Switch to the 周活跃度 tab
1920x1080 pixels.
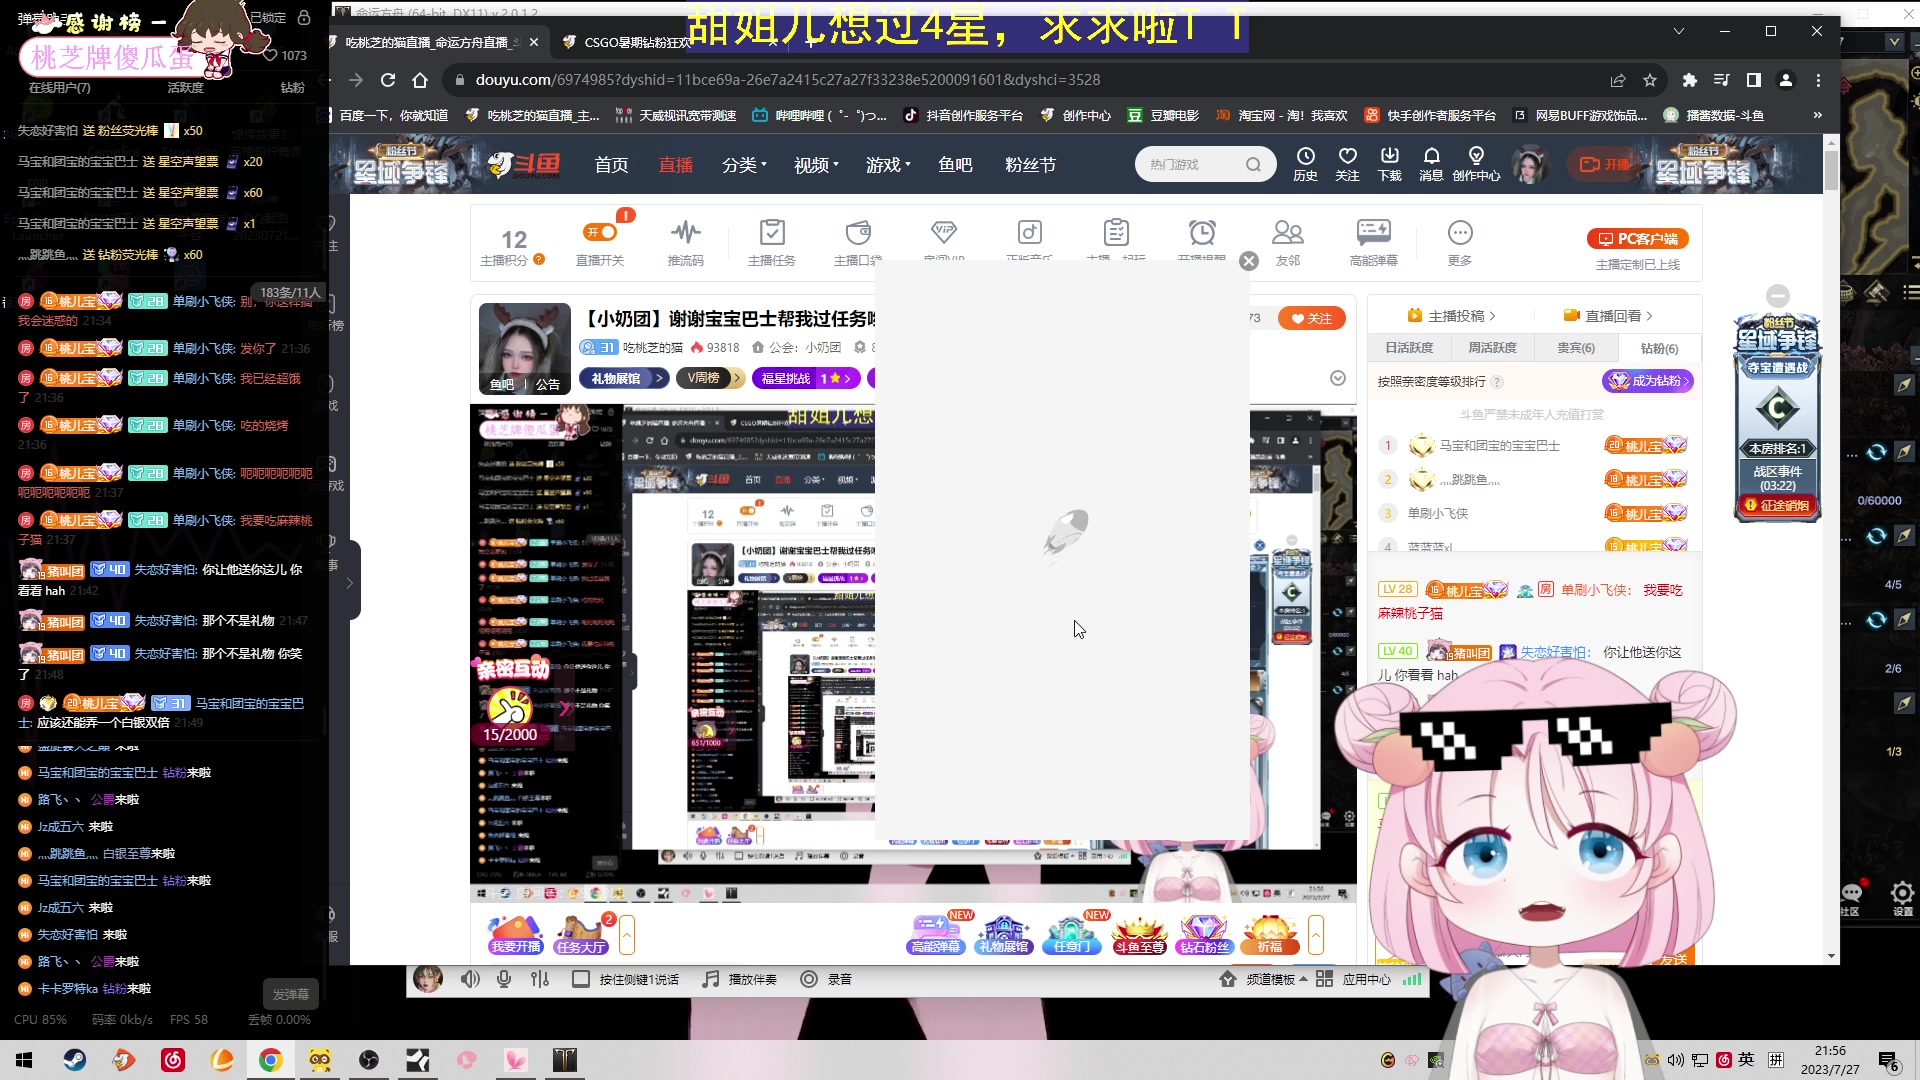tap(1492, 348)
